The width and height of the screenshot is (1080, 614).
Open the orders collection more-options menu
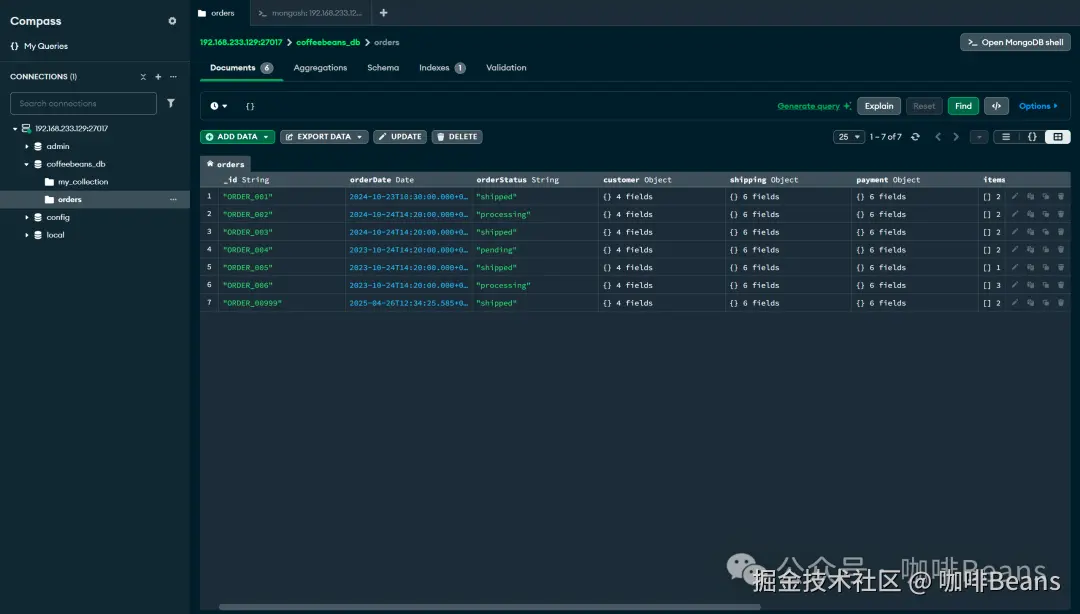(174, 200)
